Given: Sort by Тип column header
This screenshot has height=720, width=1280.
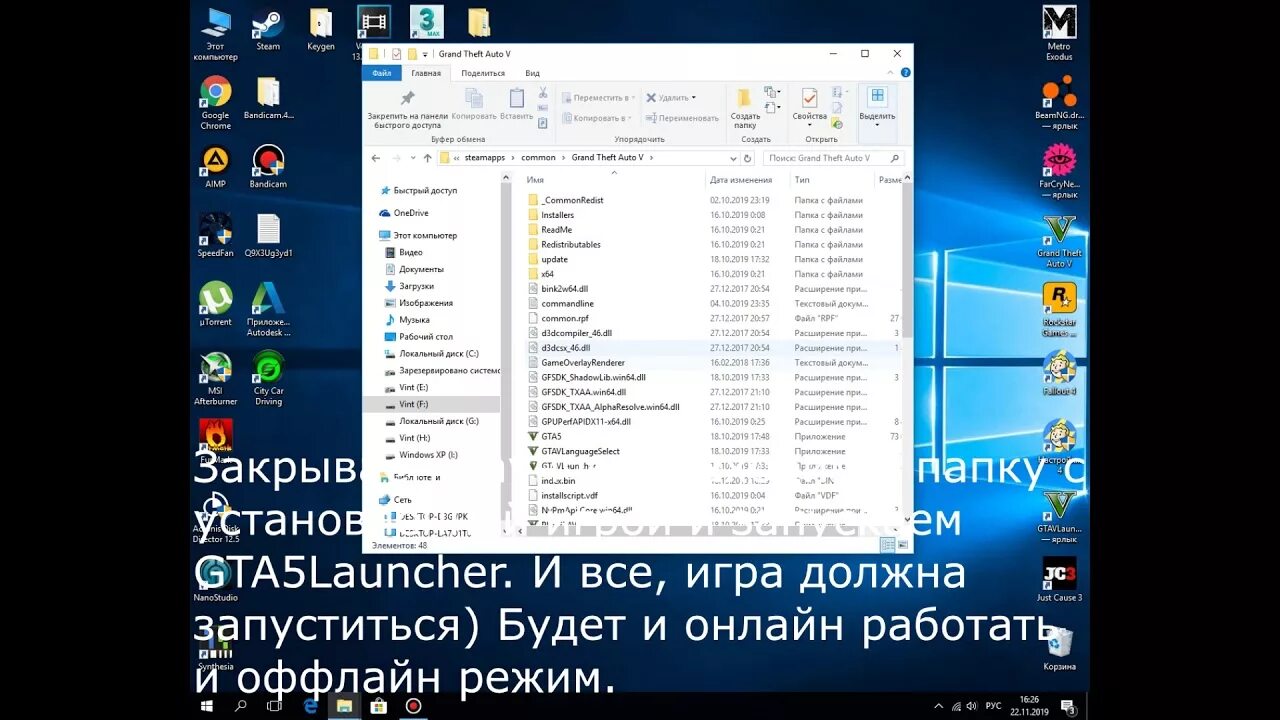Looking at the screenshot, I should (802, 180).
